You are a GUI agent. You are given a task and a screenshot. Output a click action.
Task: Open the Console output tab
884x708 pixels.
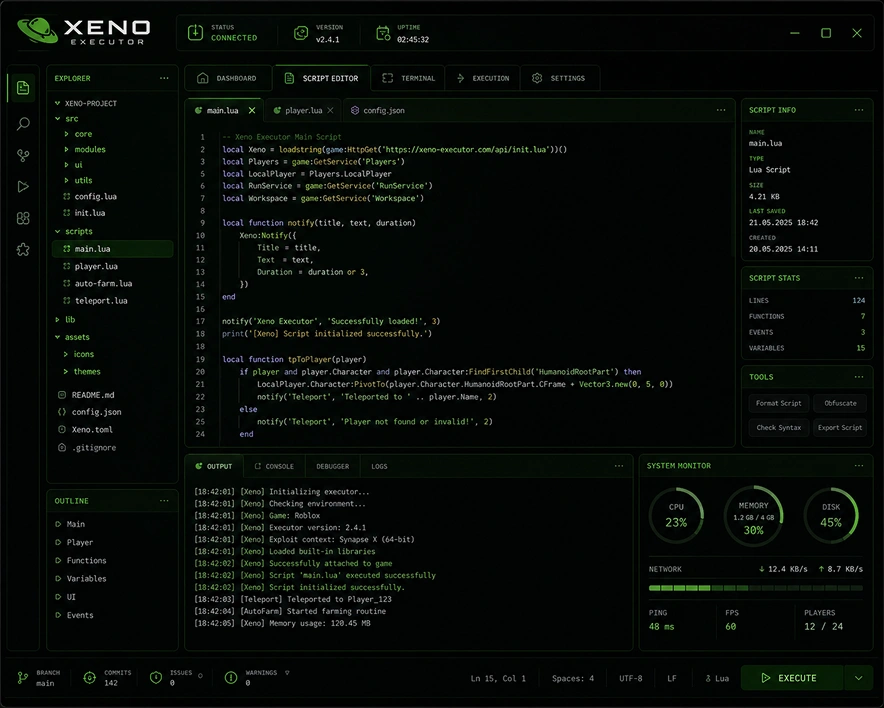click(x=274, y=466)
